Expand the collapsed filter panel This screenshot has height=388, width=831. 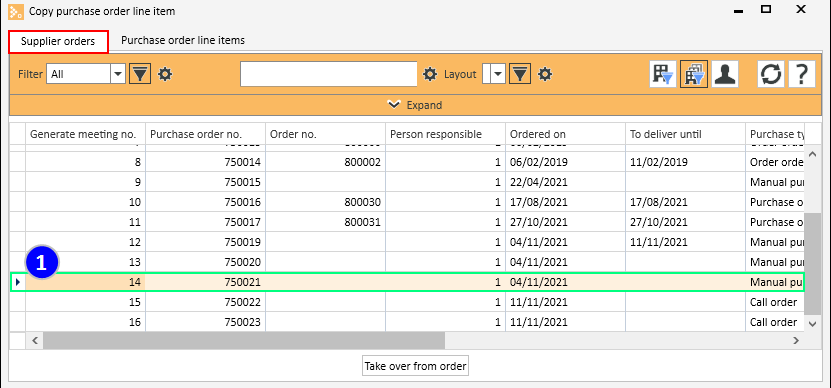pos(416,105)
